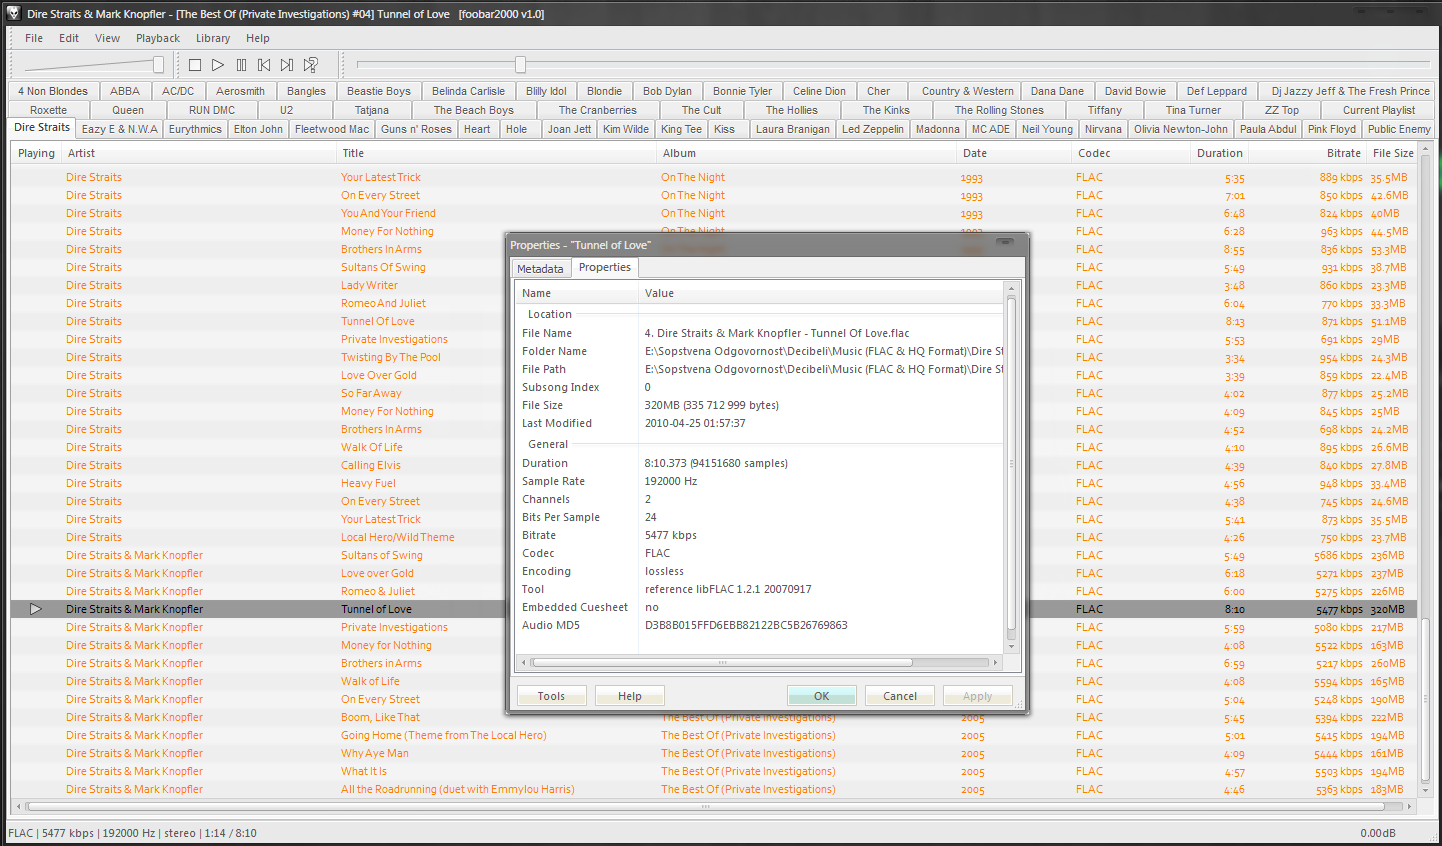
Task: Click the Playing column header
Action: point(36,153)
